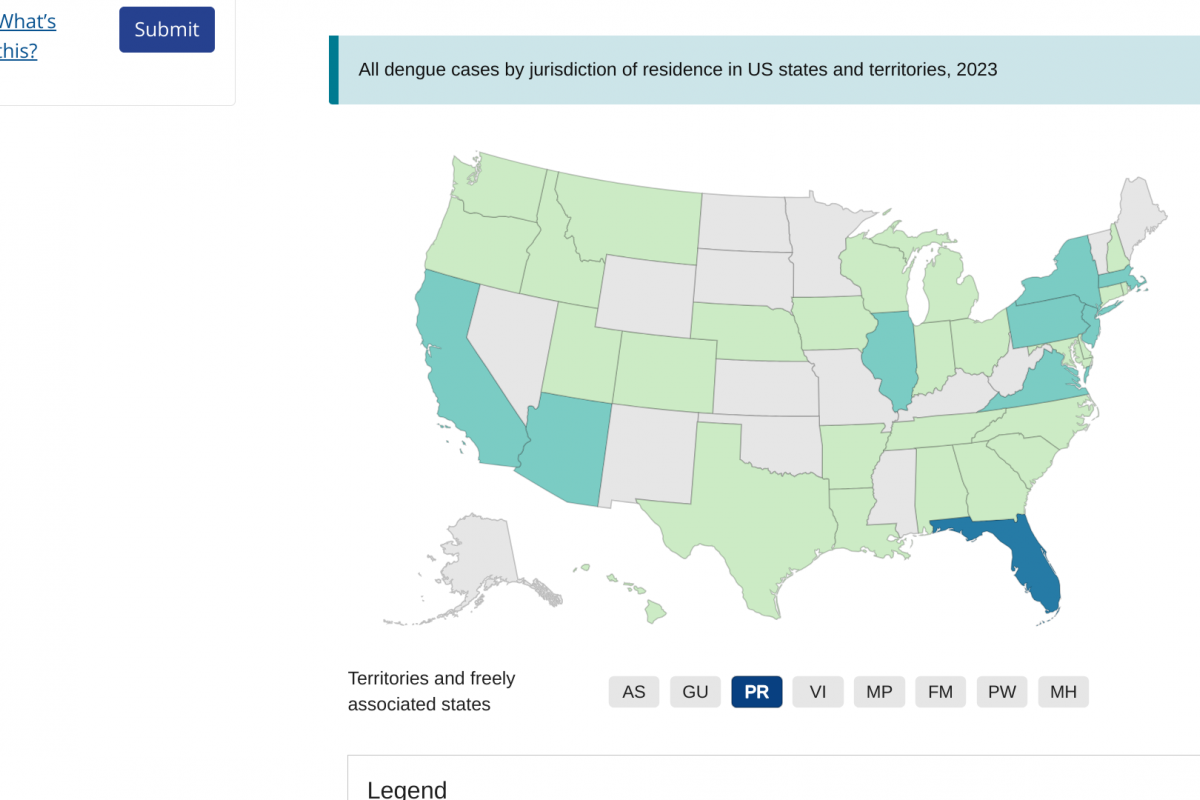Select the FM territory button
The image size is (1200, 800).
940,692
